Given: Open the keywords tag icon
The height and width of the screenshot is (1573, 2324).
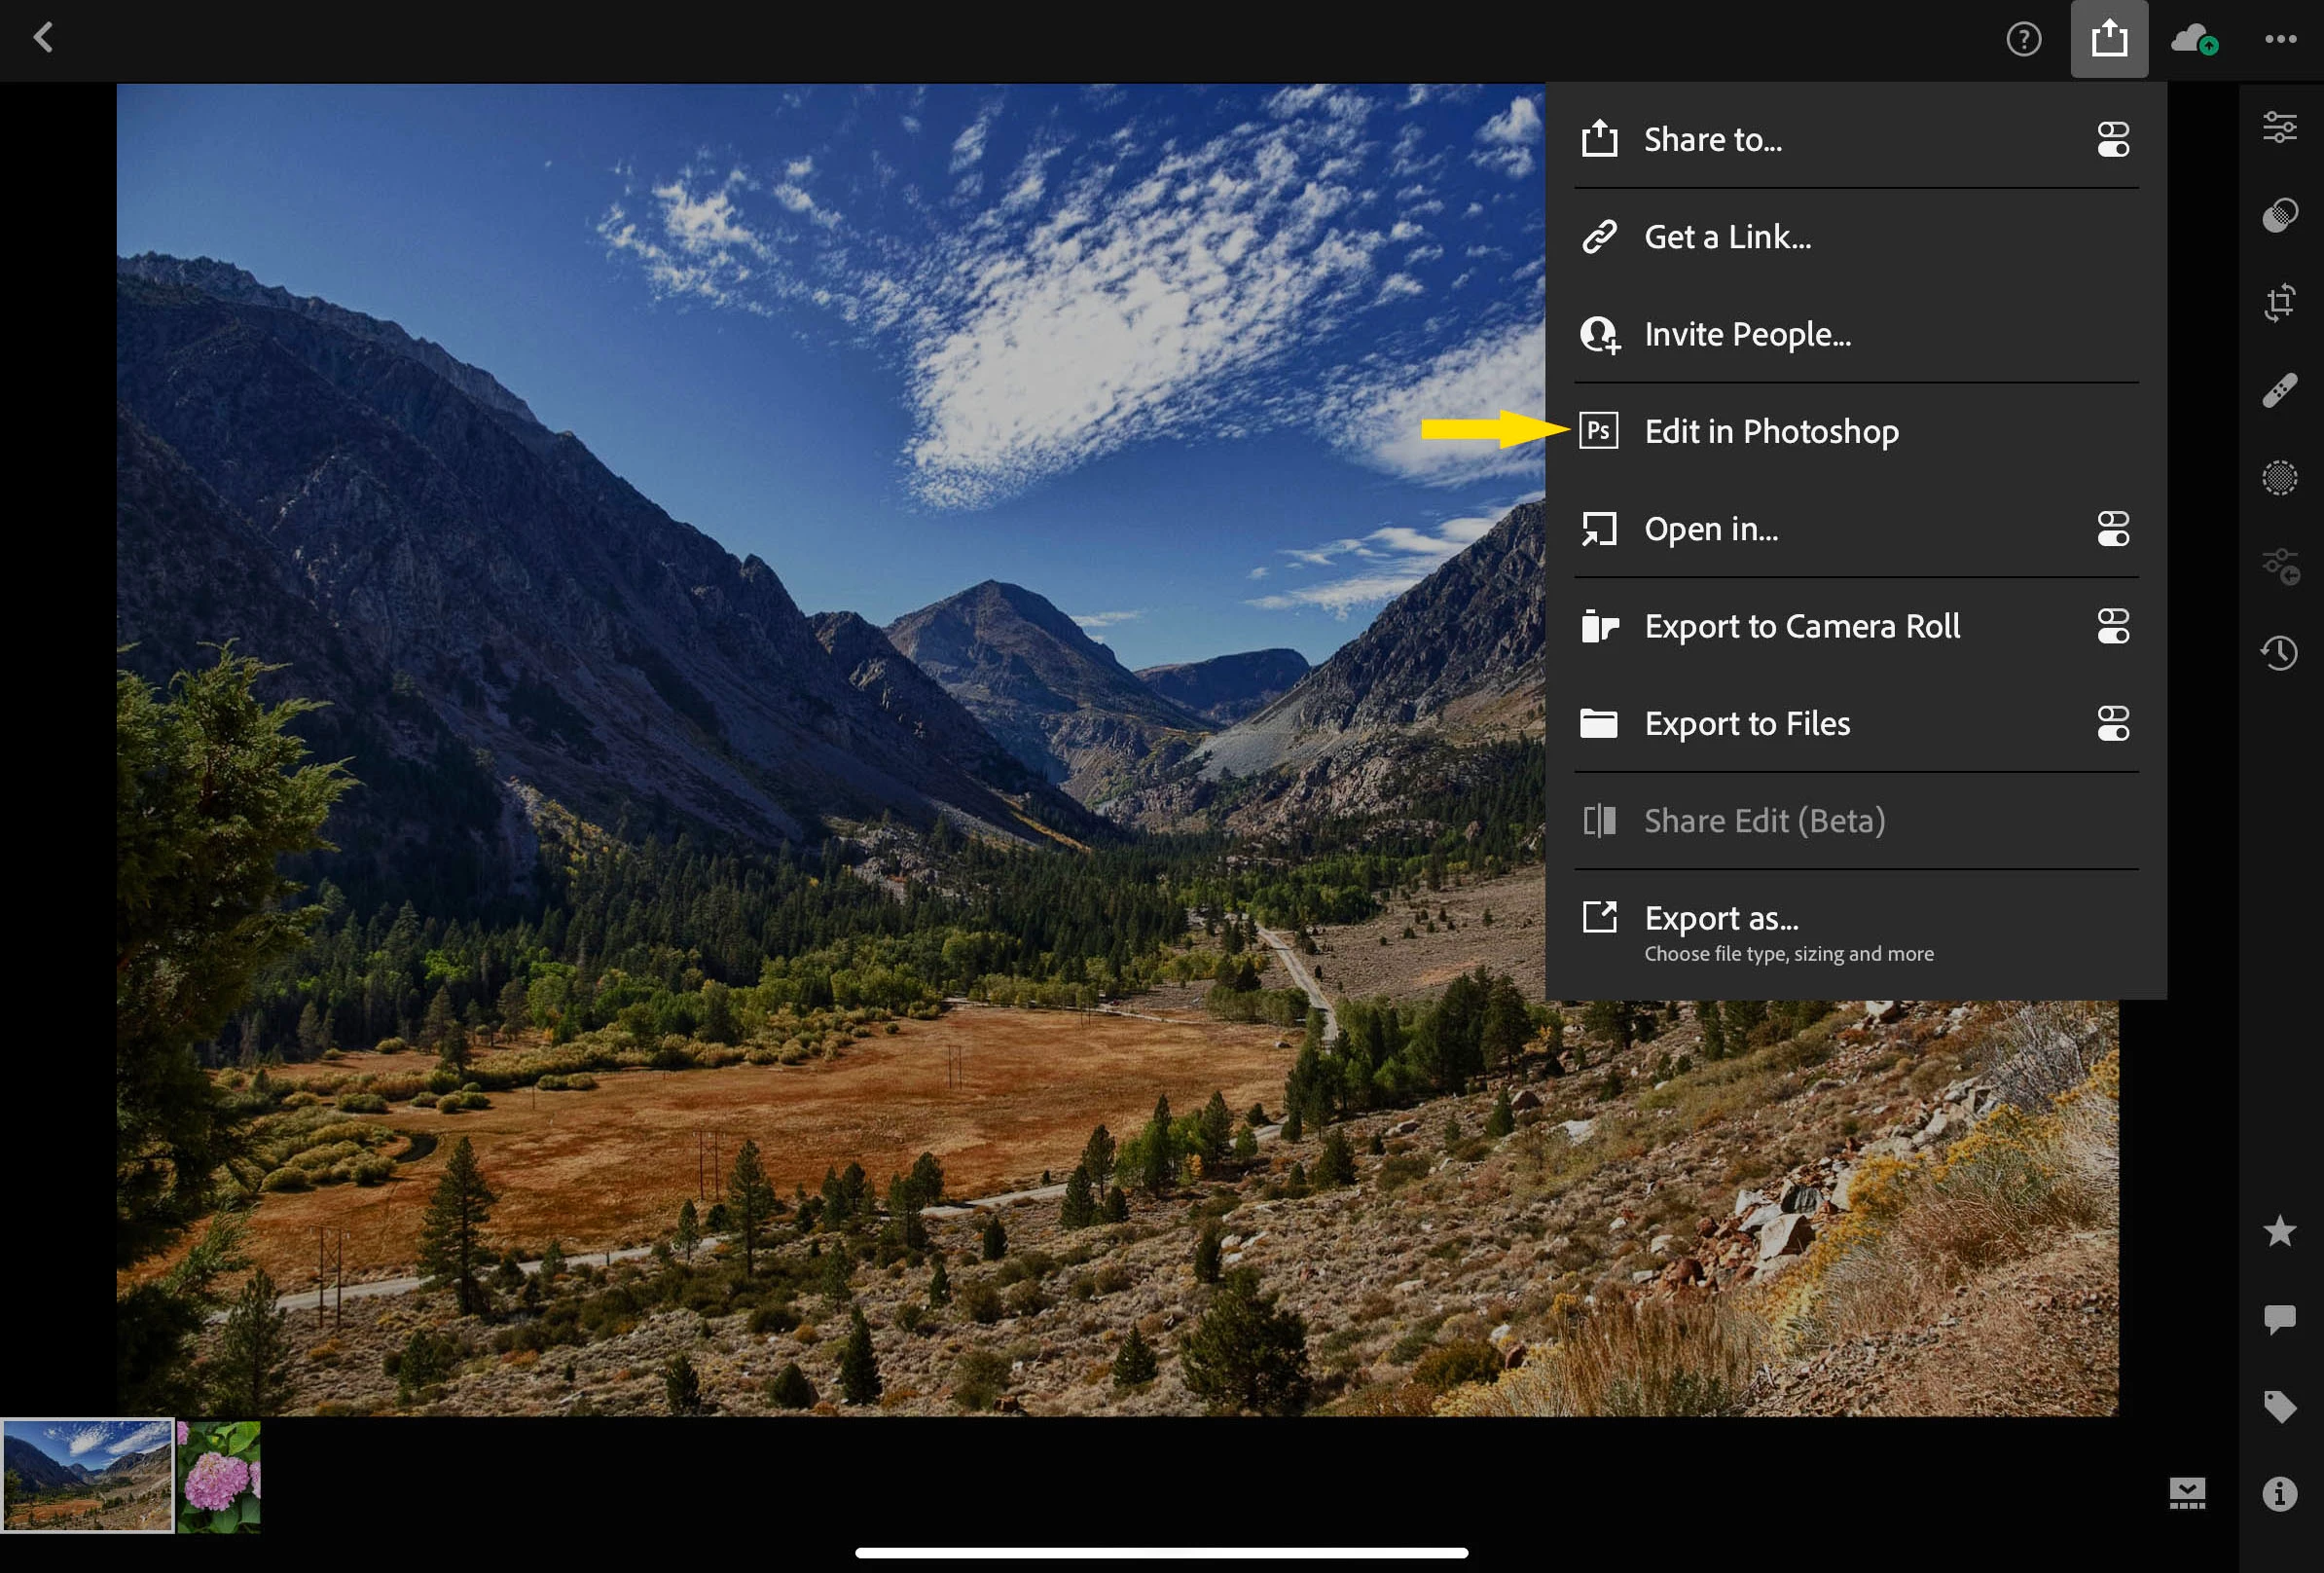Looking at the screenshot, I should point(2279,1406).
